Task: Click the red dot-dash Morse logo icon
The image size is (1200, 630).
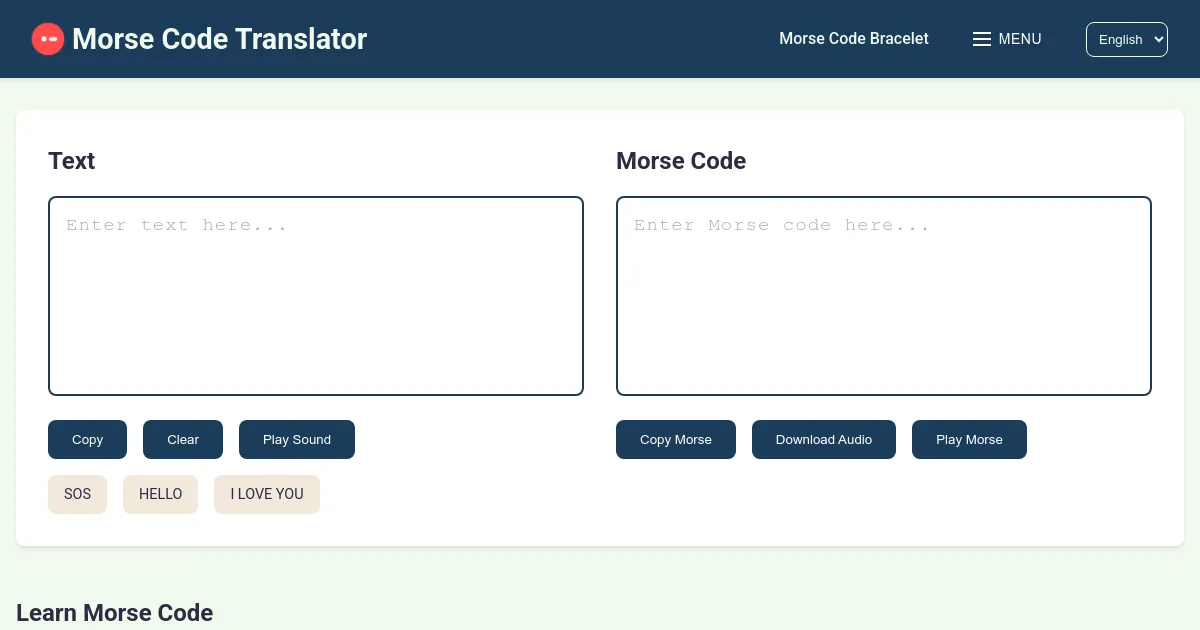Action: point(48,39)
